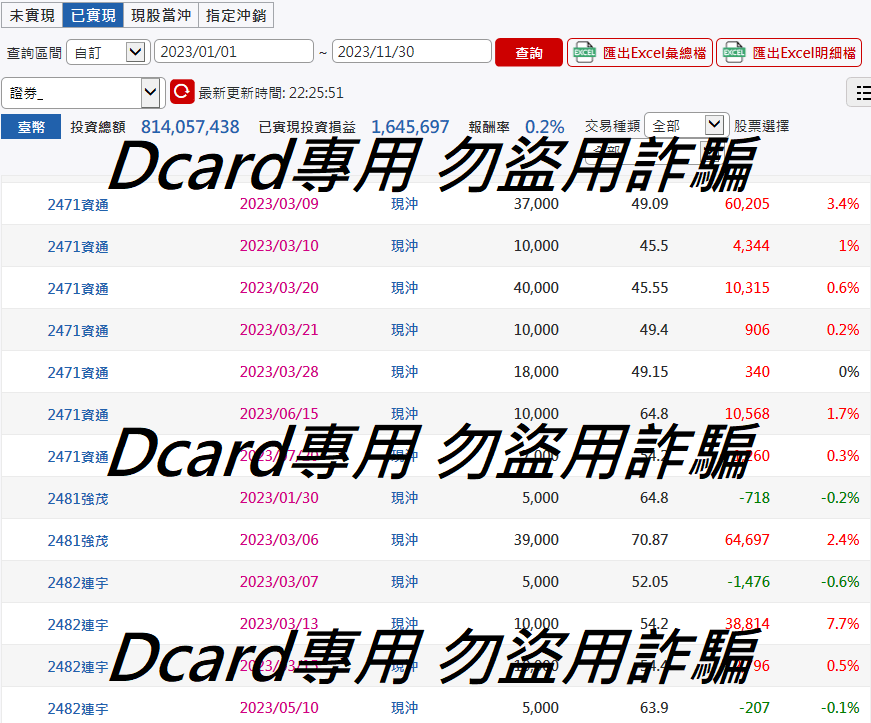Expand the 查詢區間 自訂 dropdown
The height and width of the screenshot is (723, 871).
point(108,52)
